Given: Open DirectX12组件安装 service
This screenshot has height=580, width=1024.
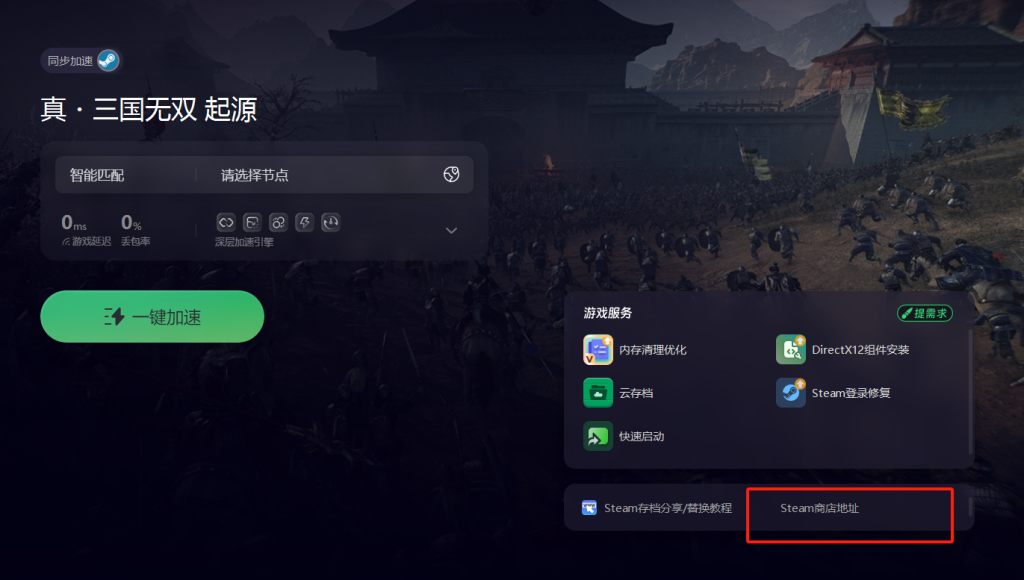Looking at the screenshot, I should click(842, 350).
